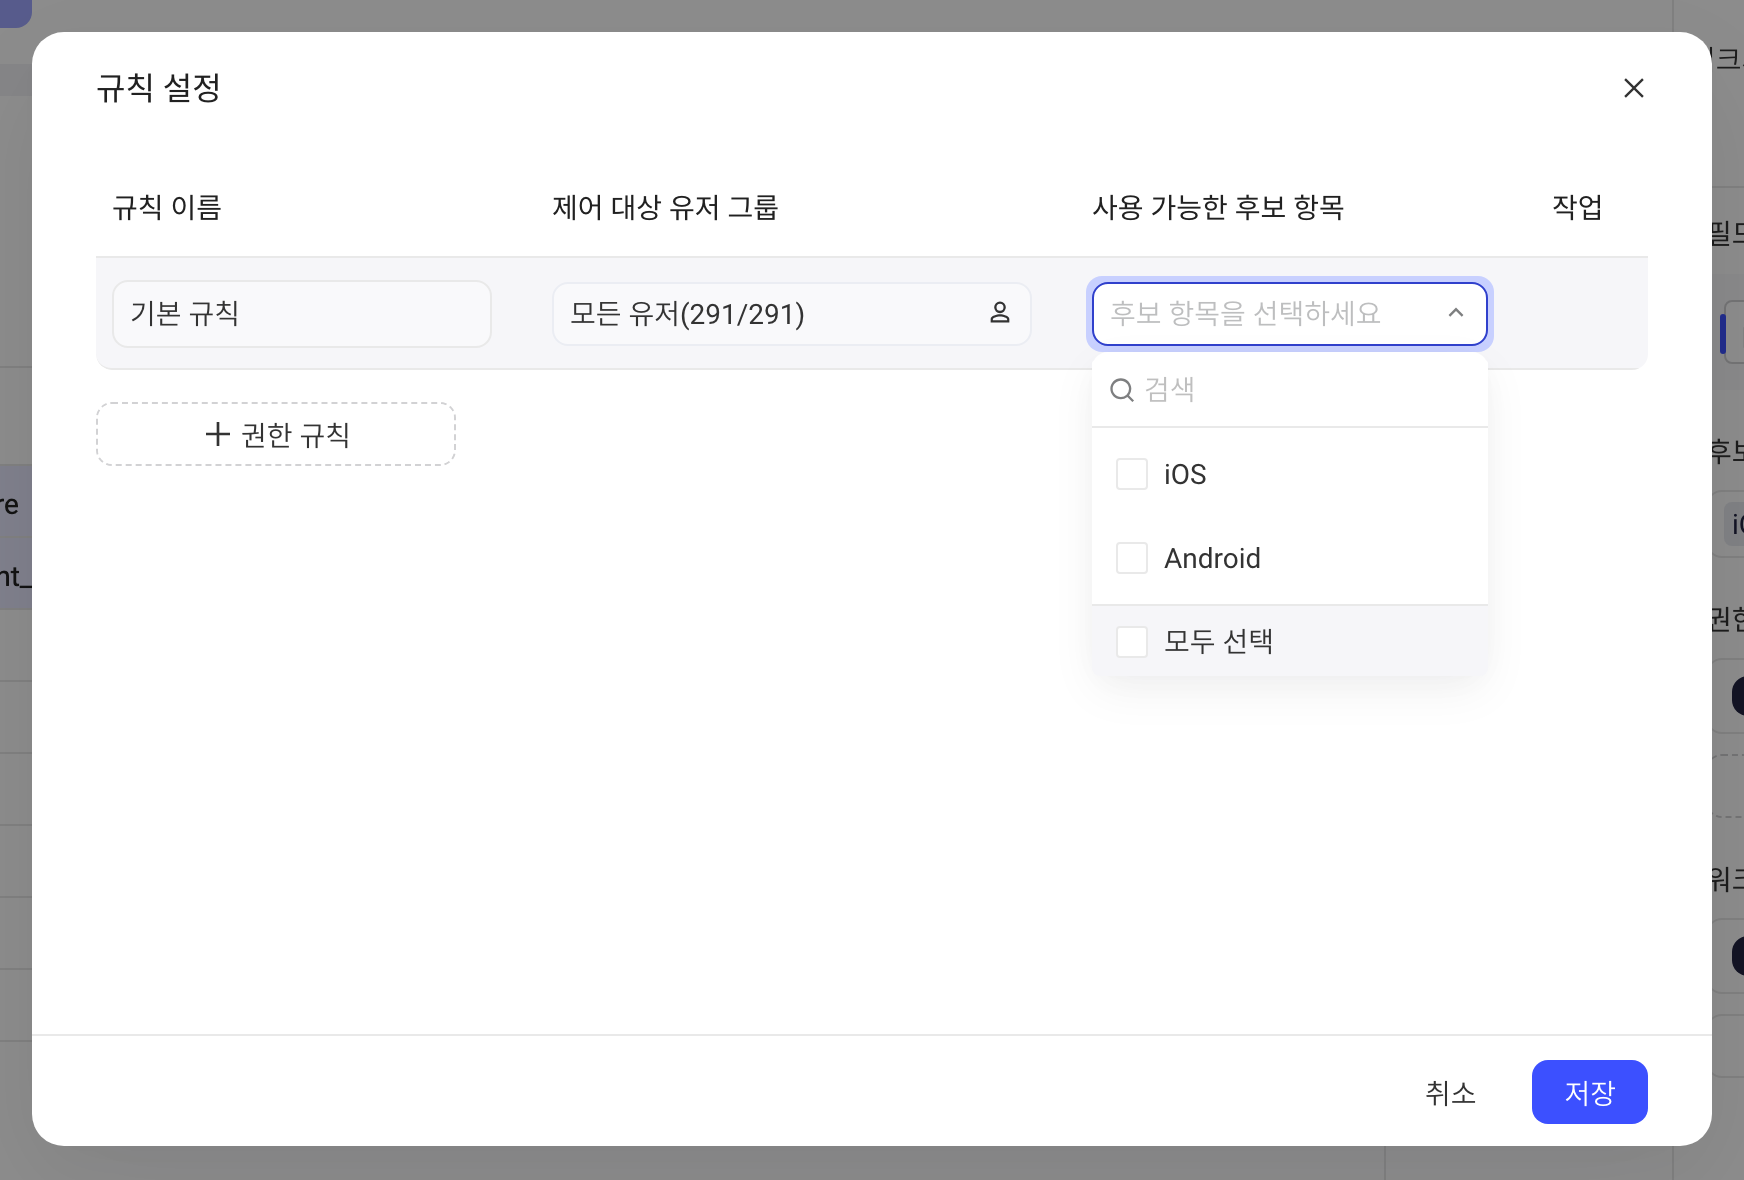Edit the 기본 규칙 name field
1744x1180 pixels.
click(302, 314)
